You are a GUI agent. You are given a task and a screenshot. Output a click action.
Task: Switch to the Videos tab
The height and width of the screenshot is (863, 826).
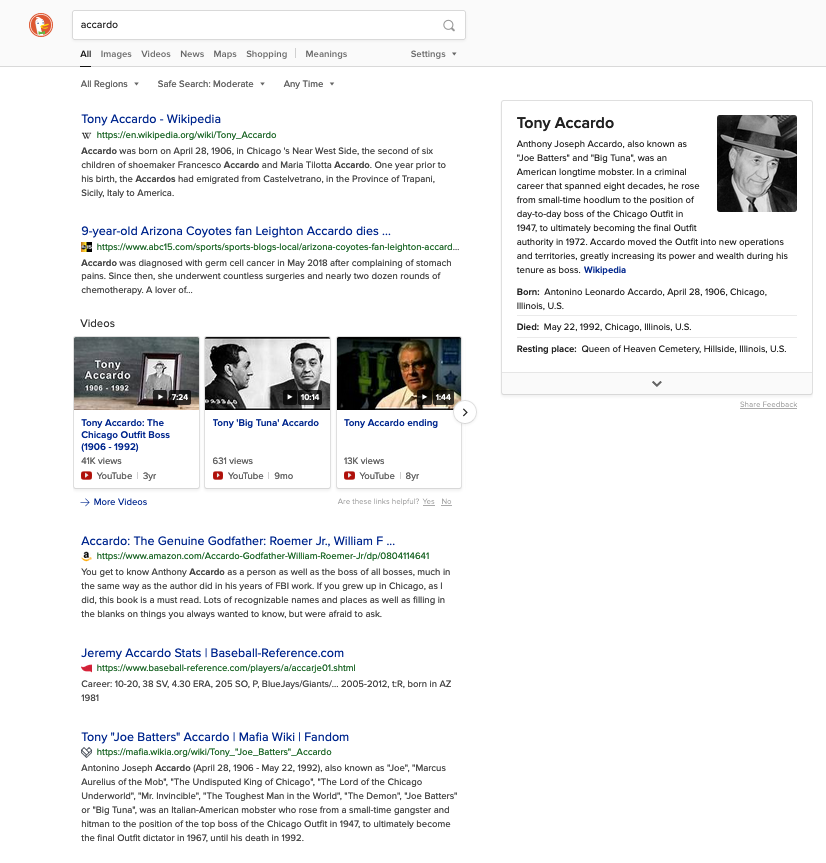(156, 54)
